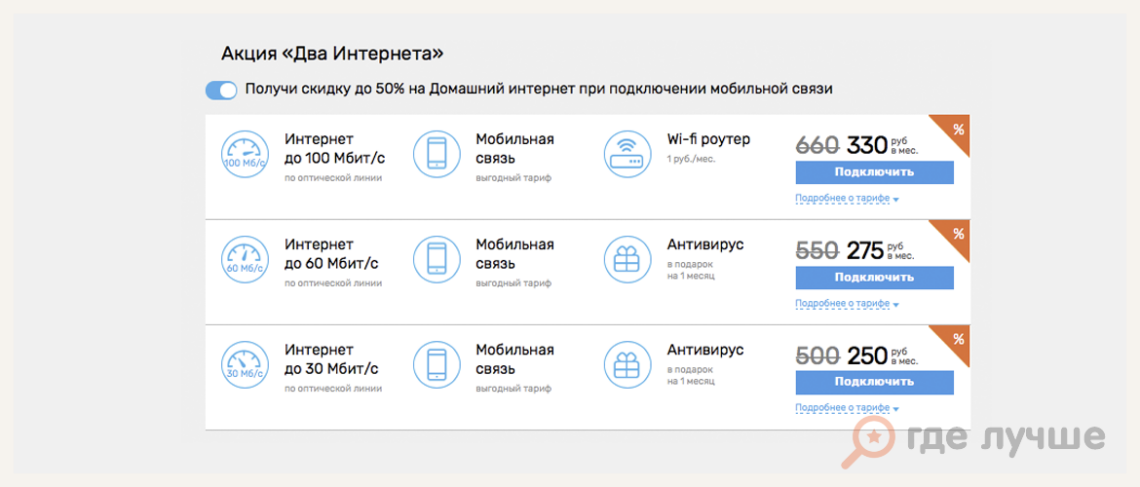This screenshot has width=1140, height=487.
Task: Expand «Подробнее о тарифе» for the 275 руб plan
Action: click(846, 303)
